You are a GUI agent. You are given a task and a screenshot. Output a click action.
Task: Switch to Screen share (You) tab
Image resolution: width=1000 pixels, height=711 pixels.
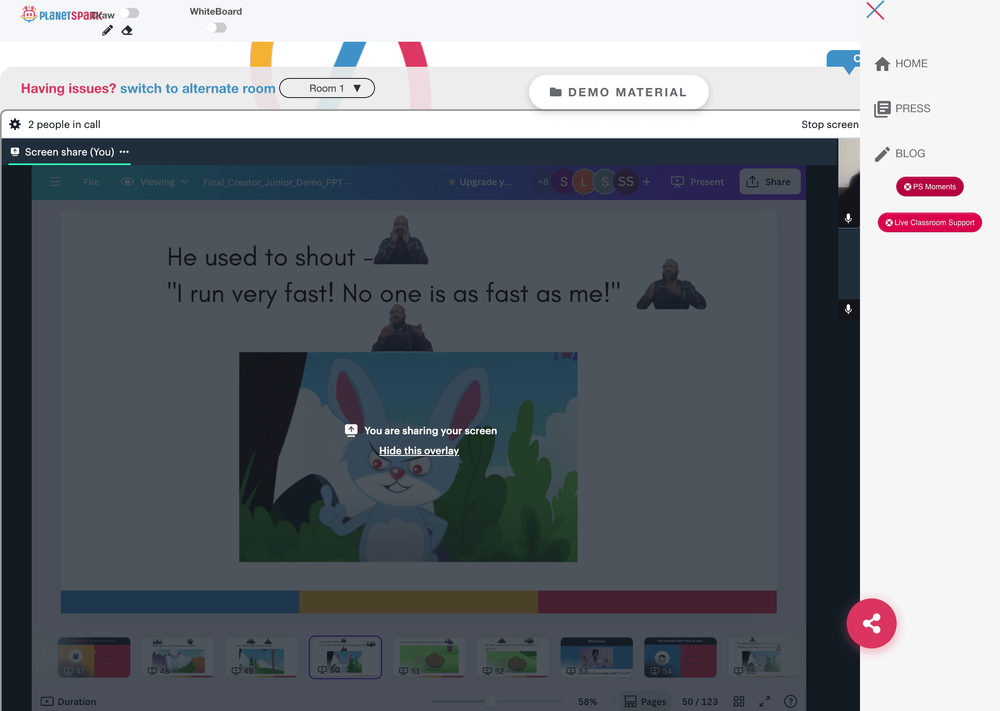coord(70,152)
